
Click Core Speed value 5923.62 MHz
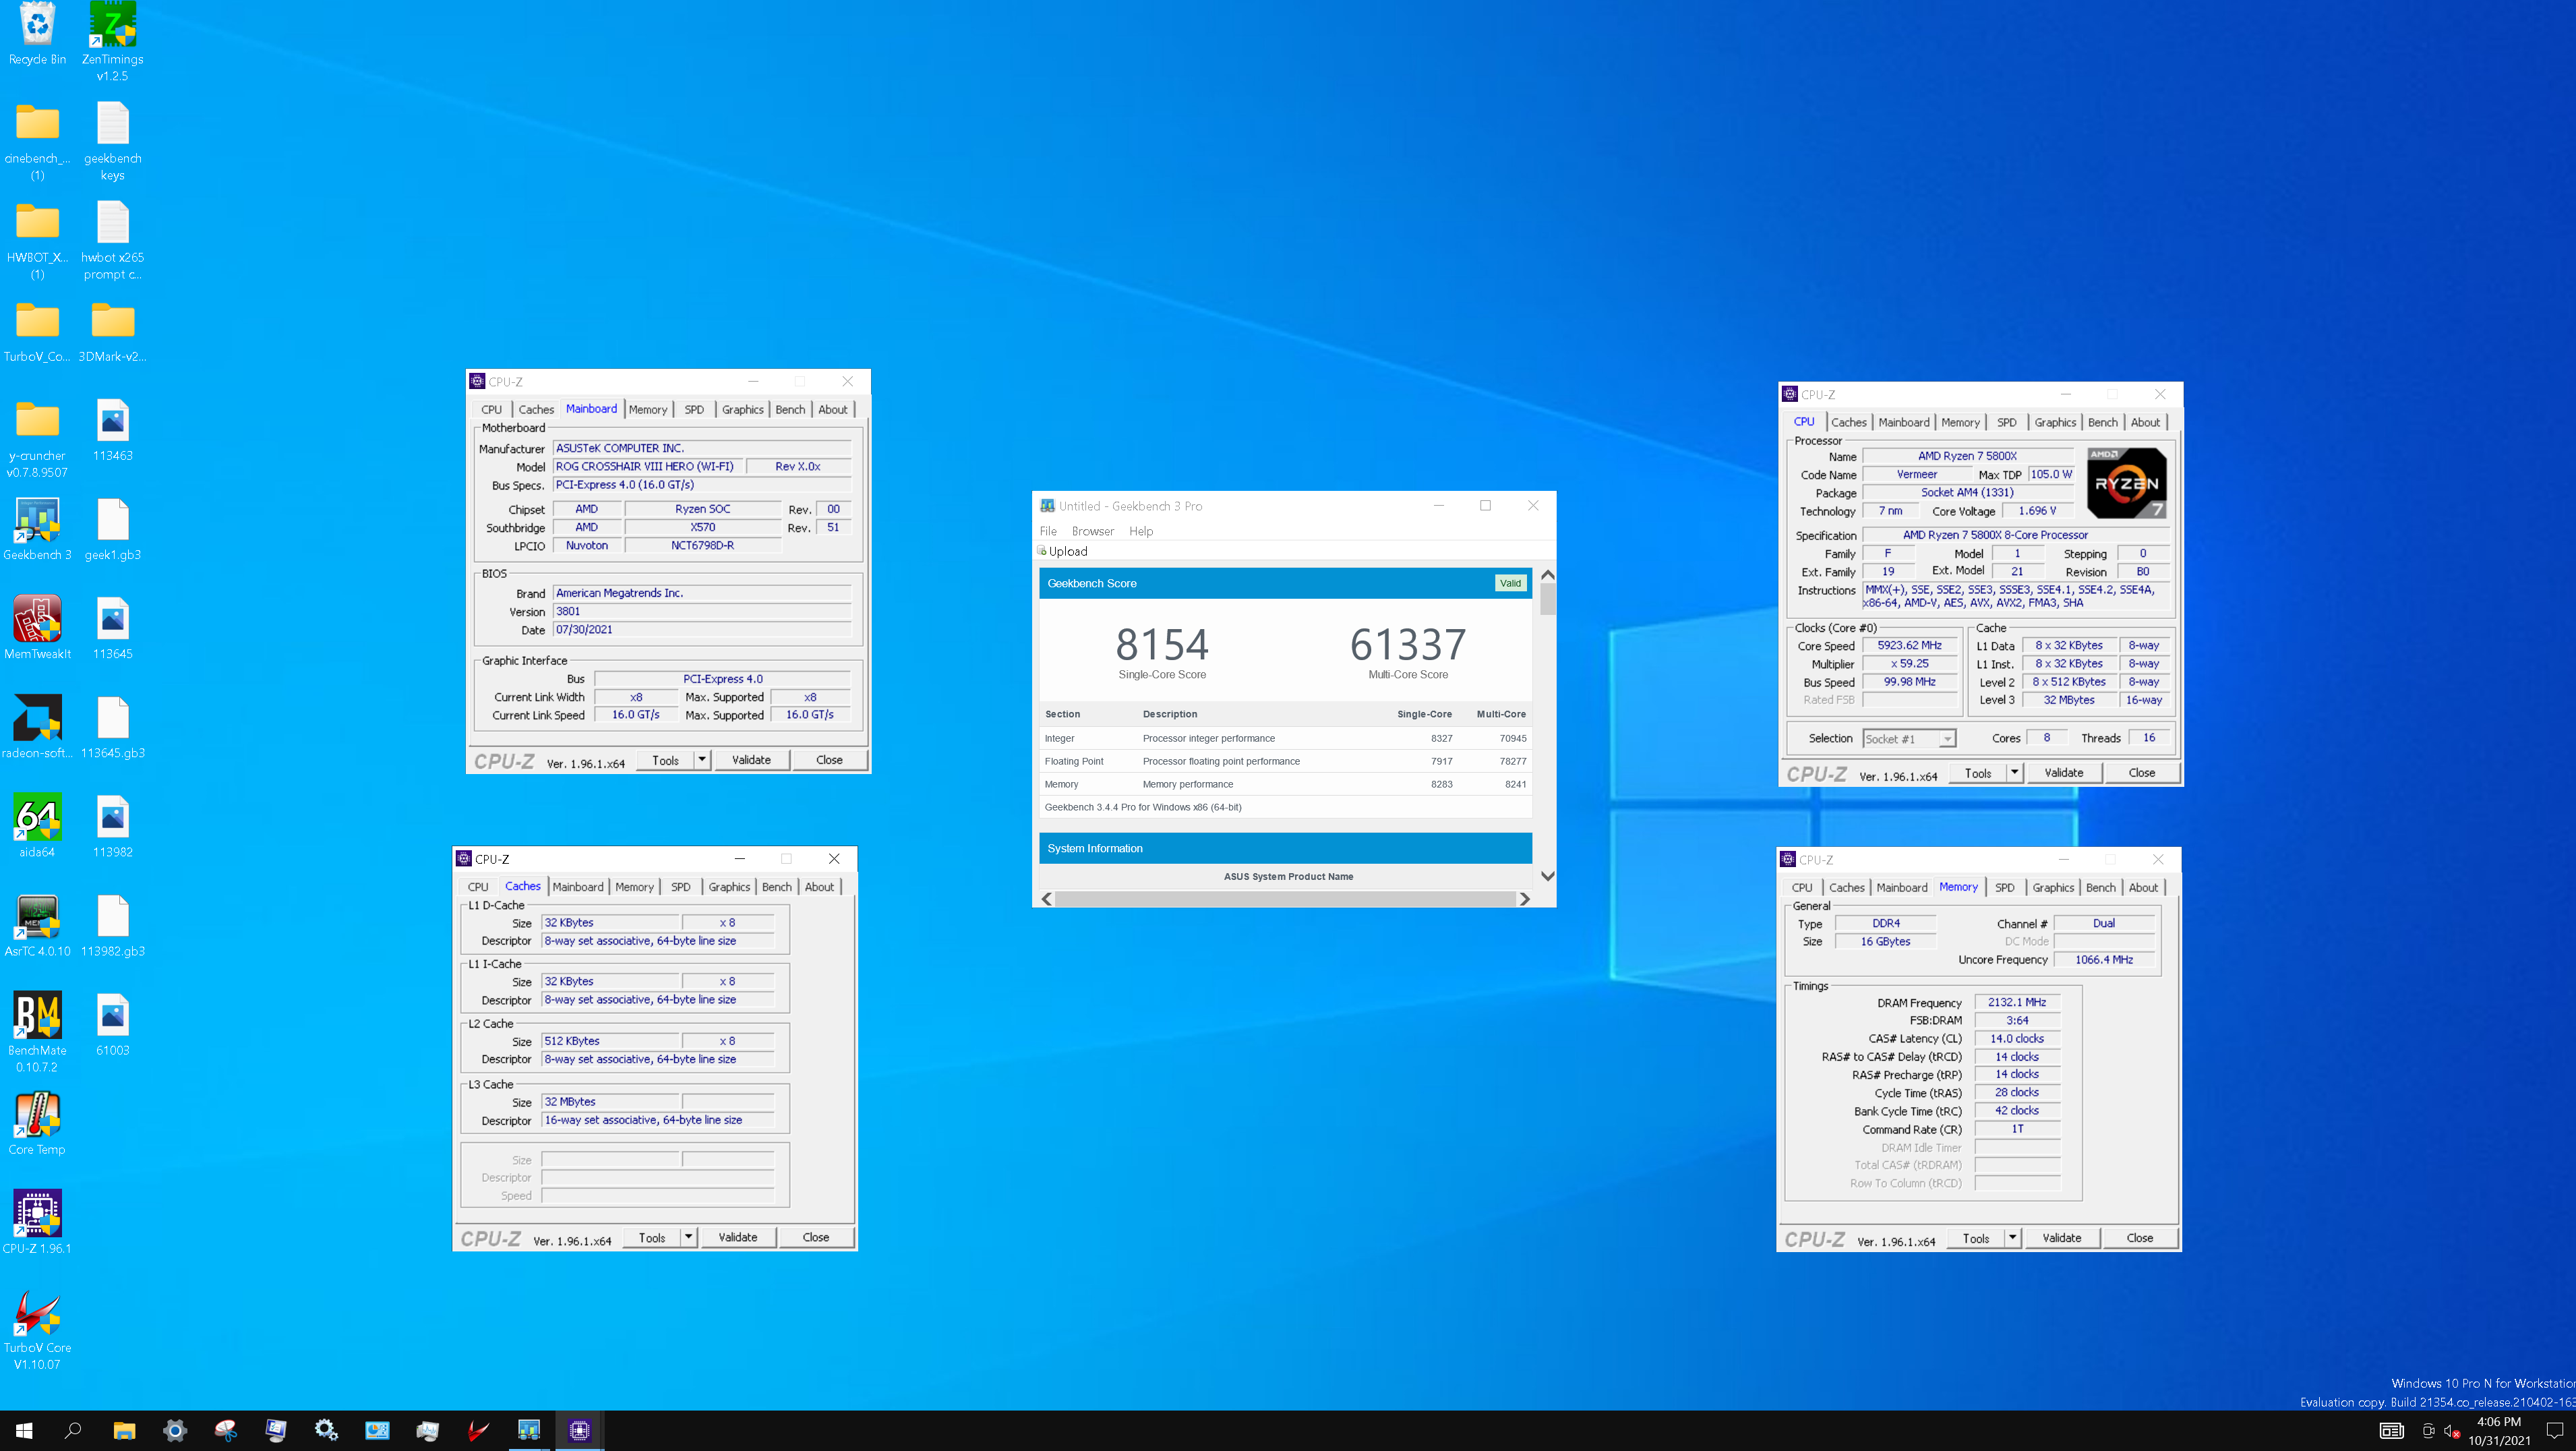pyautogui.click(x=1909, y=646)
